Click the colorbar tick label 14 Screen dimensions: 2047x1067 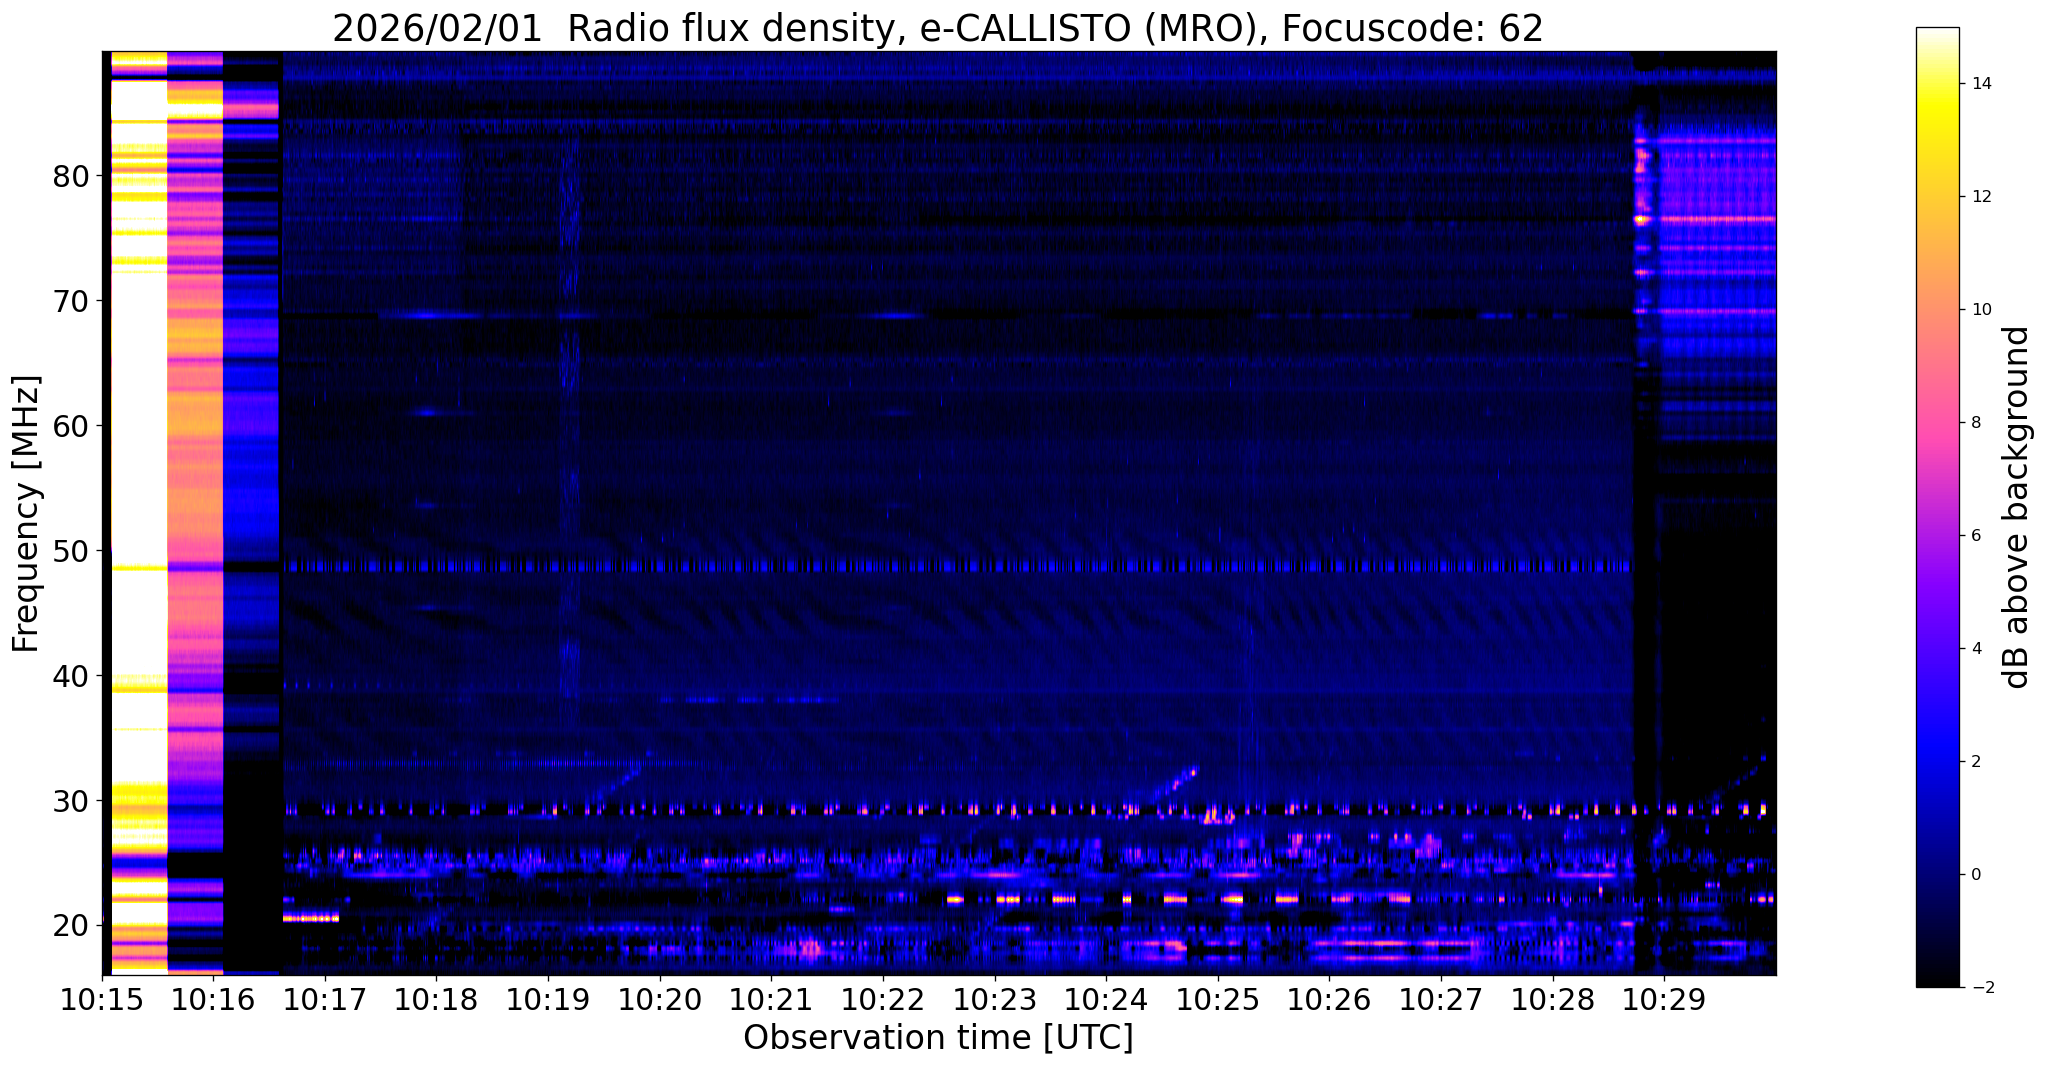tap(1981, 84)
